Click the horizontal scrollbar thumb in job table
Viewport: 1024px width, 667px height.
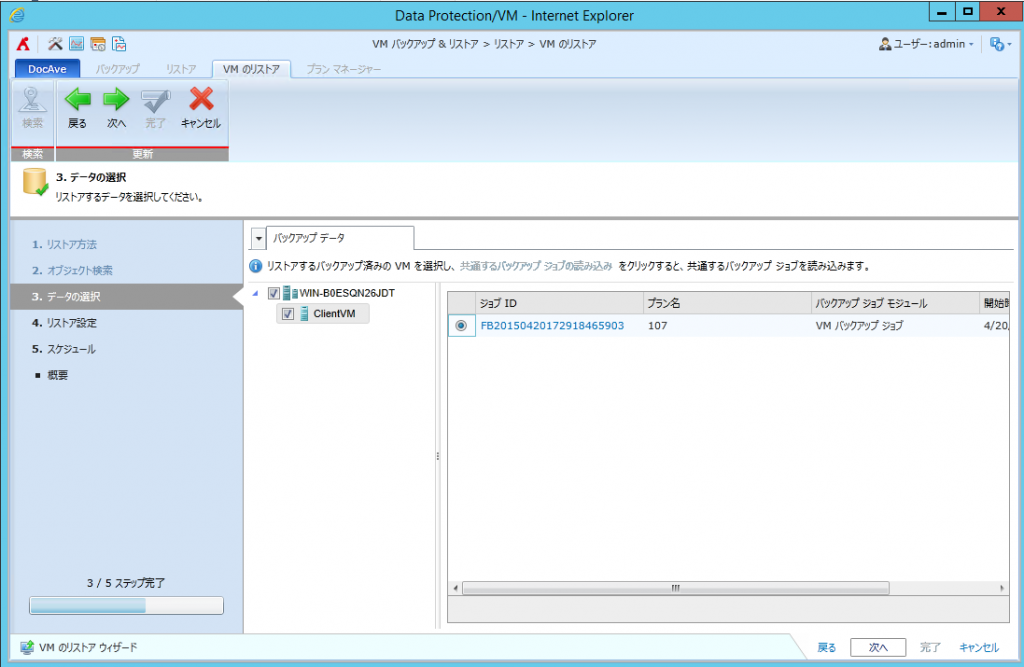click(x=675, y=588)
